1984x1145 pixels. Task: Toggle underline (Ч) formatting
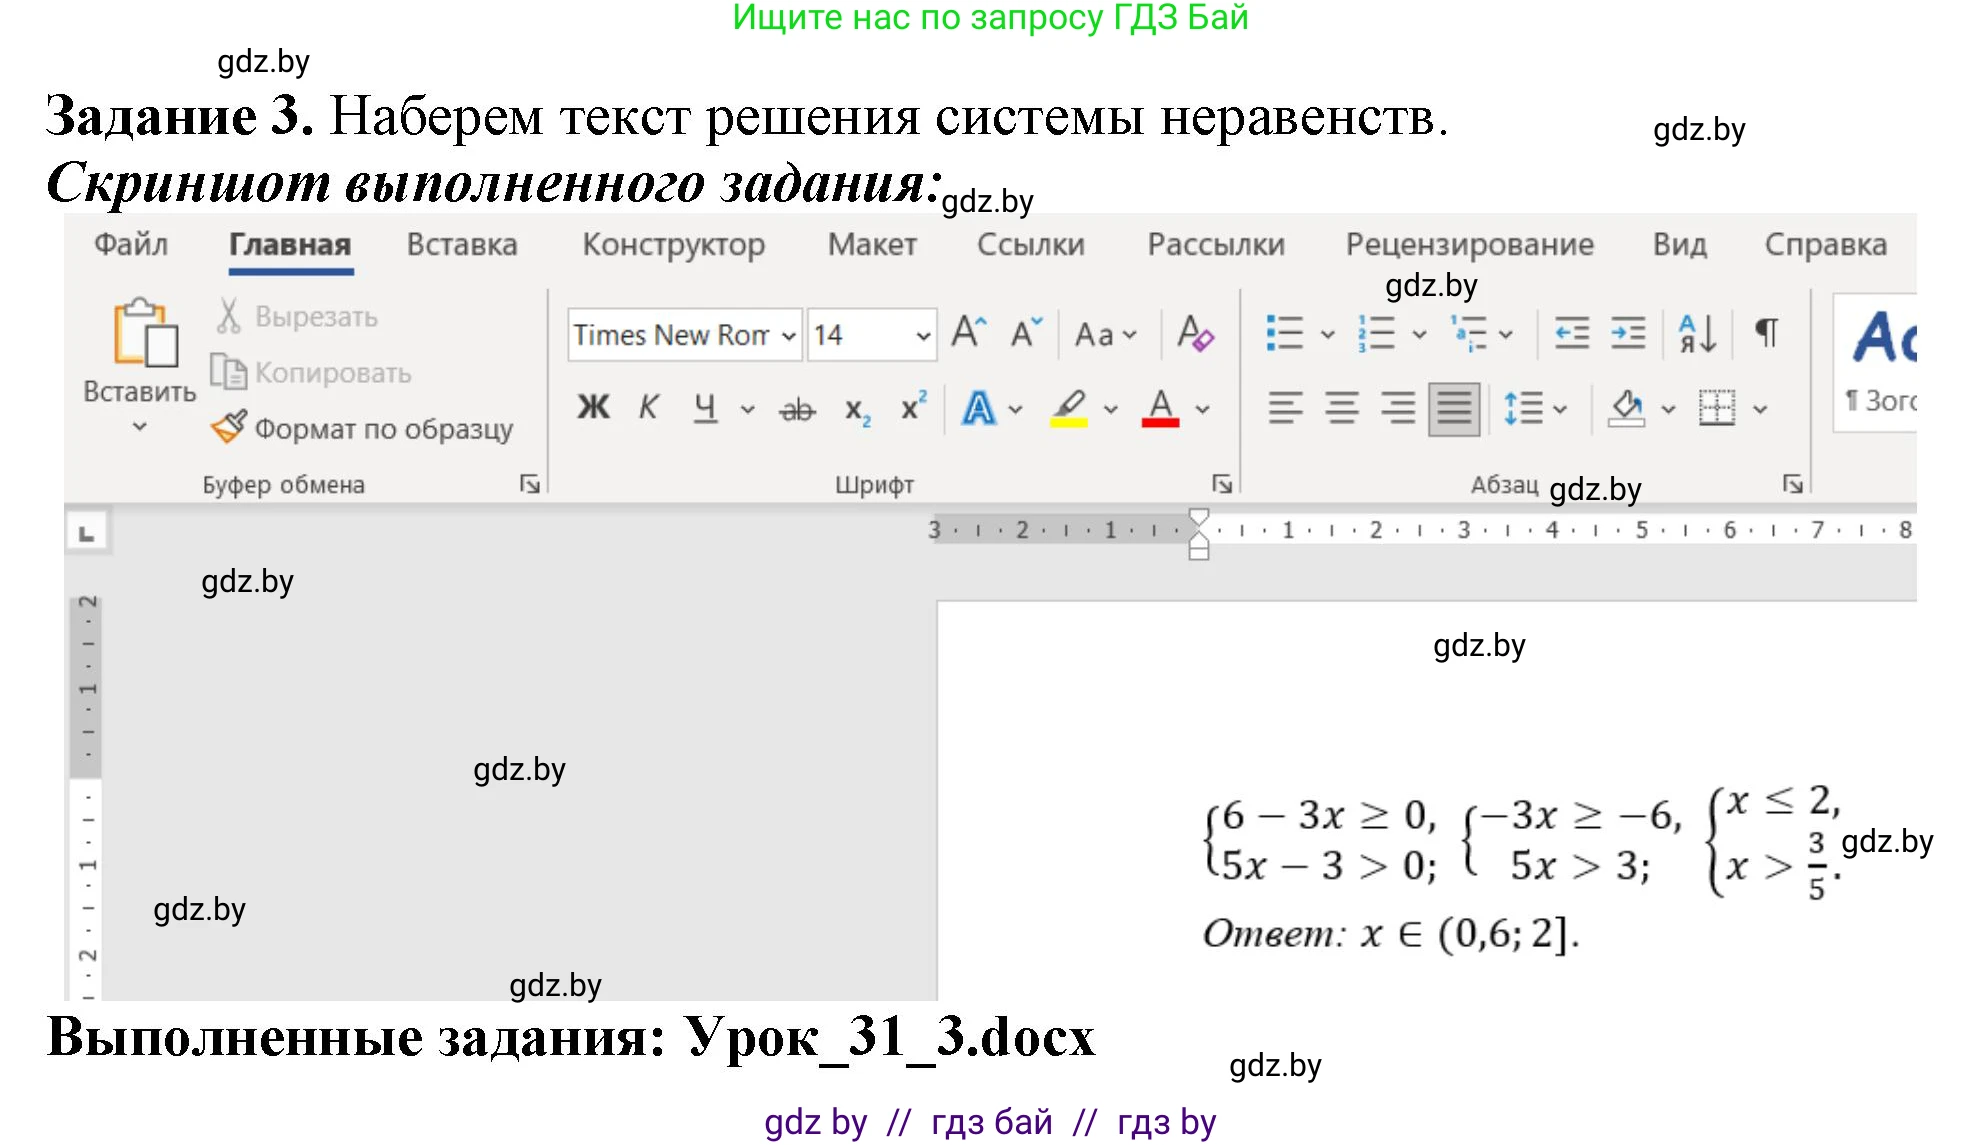(x=705, y=408)
